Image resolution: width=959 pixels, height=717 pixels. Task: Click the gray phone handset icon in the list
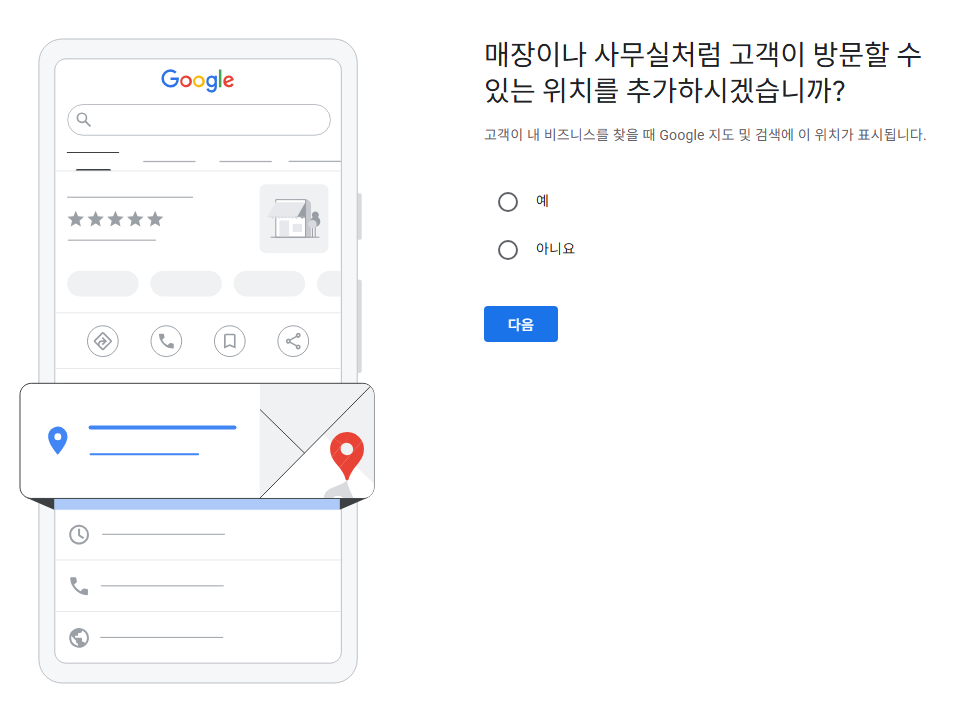79,586
